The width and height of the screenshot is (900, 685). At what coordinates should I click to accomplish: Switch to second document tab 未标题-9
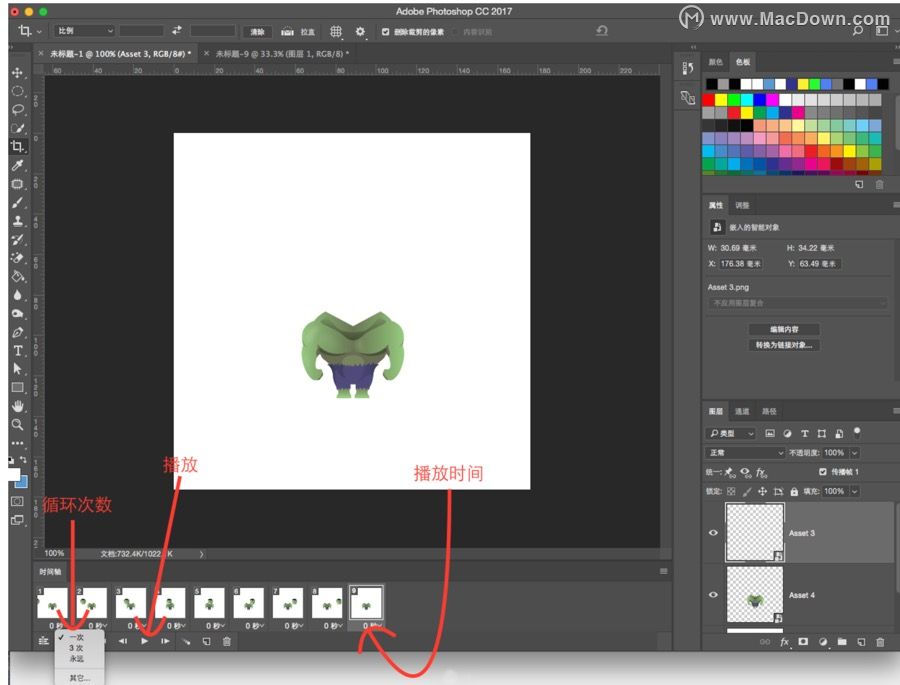281,53
